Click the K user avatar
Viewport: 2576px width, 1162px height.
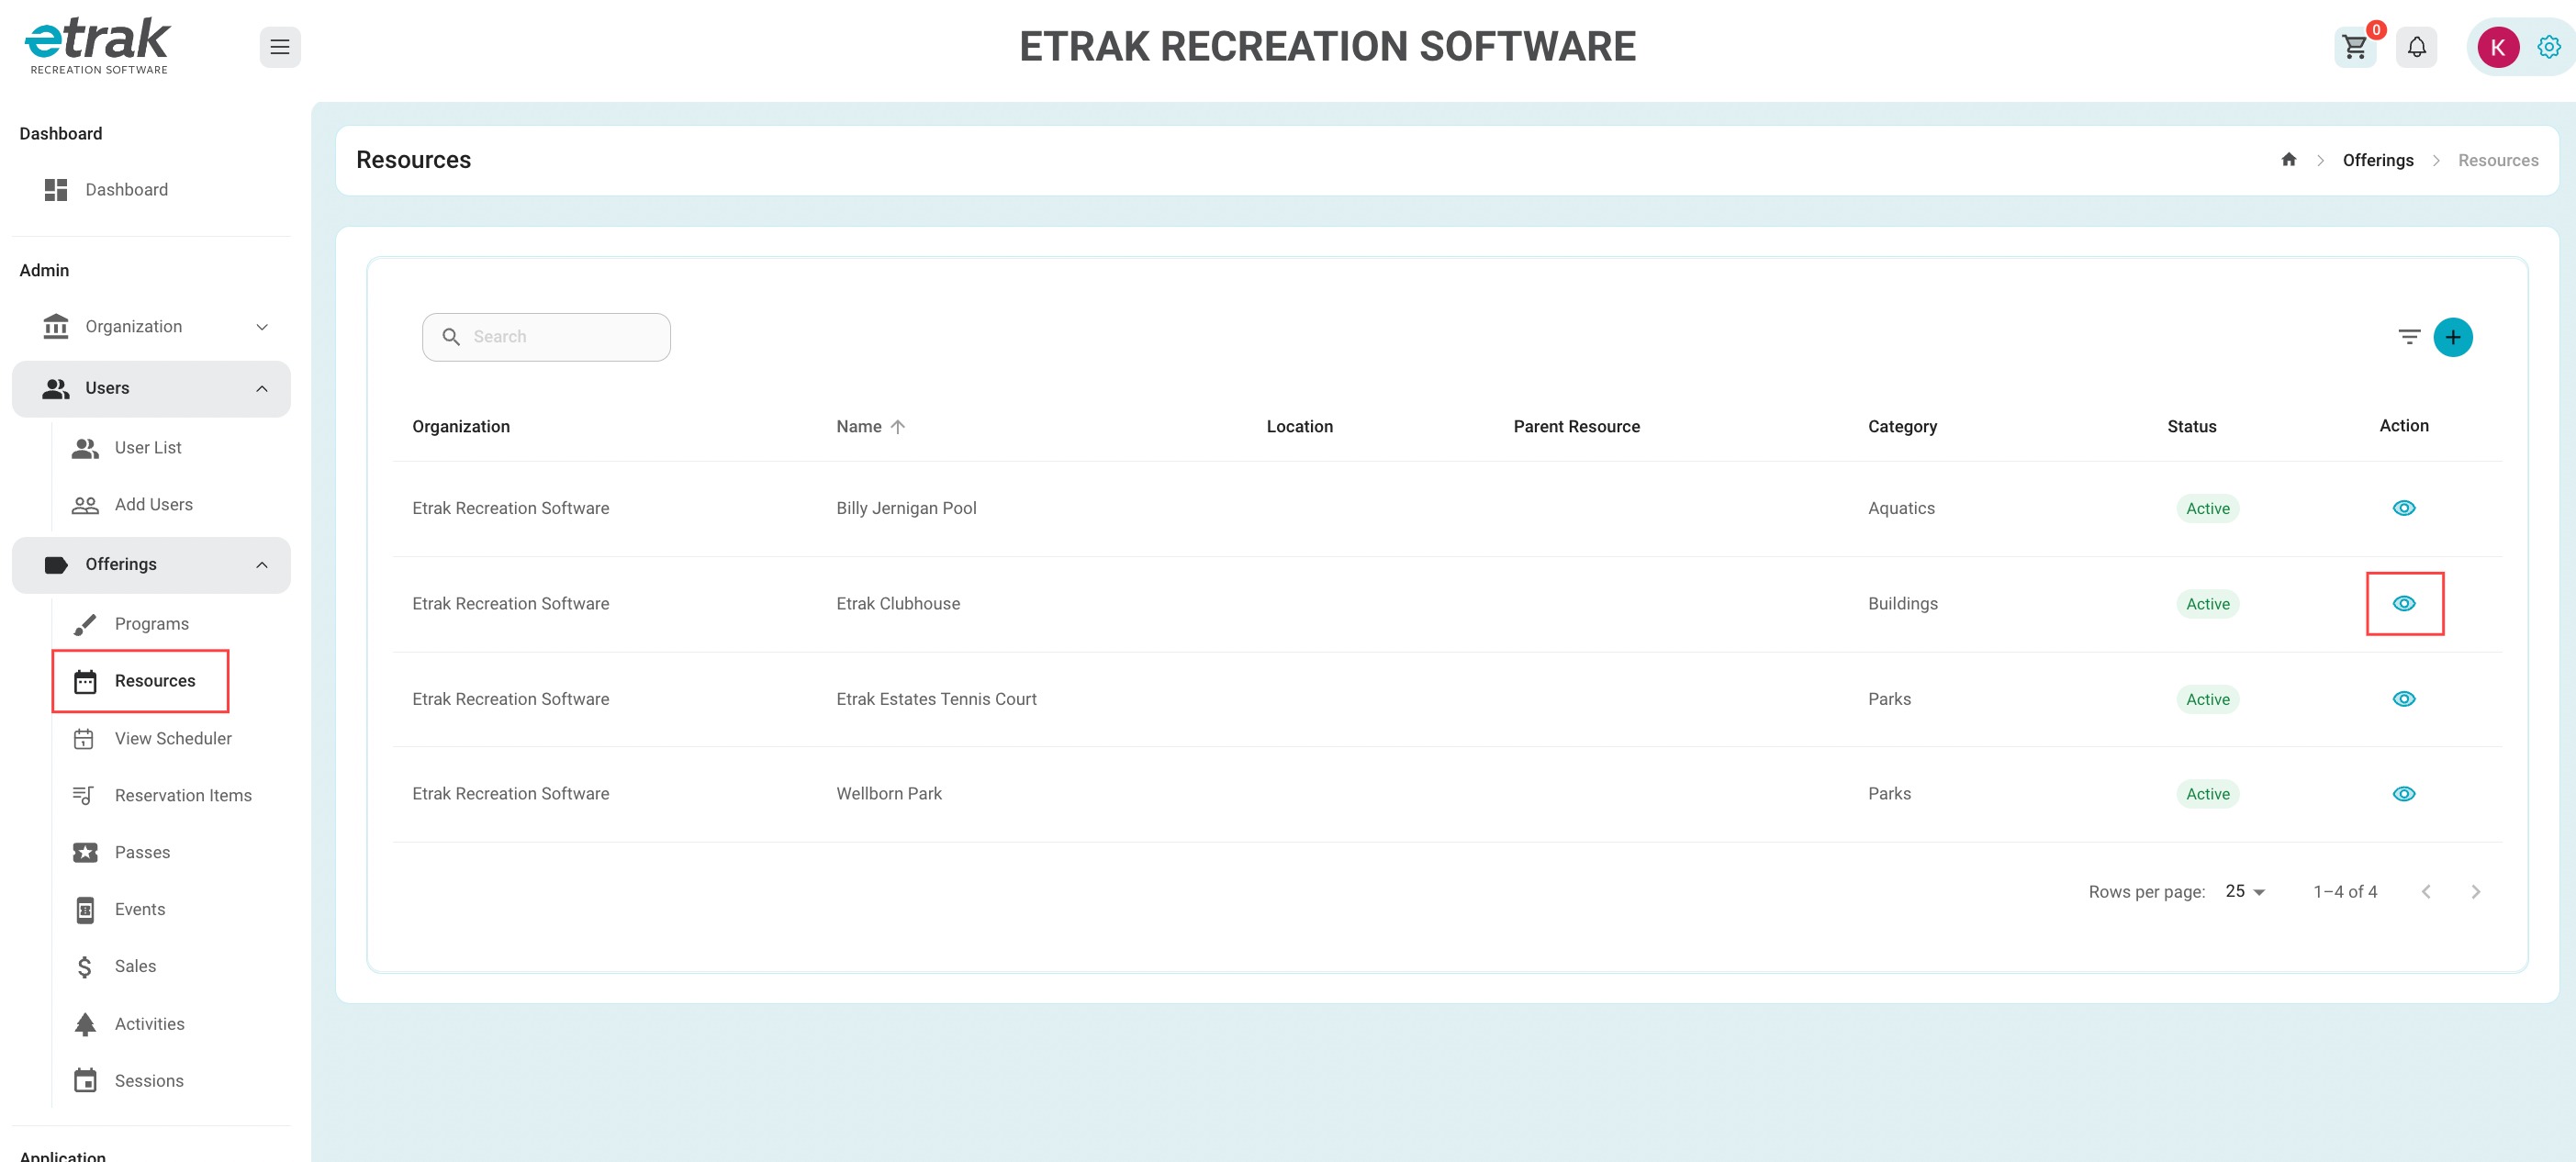(x=2498, y=47)
